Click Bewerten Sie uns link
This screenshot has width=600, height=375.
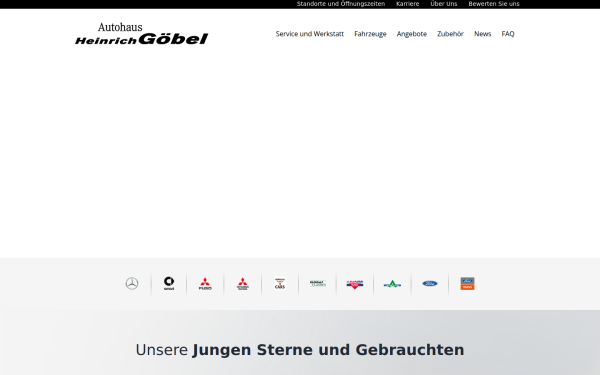point(494,4)
